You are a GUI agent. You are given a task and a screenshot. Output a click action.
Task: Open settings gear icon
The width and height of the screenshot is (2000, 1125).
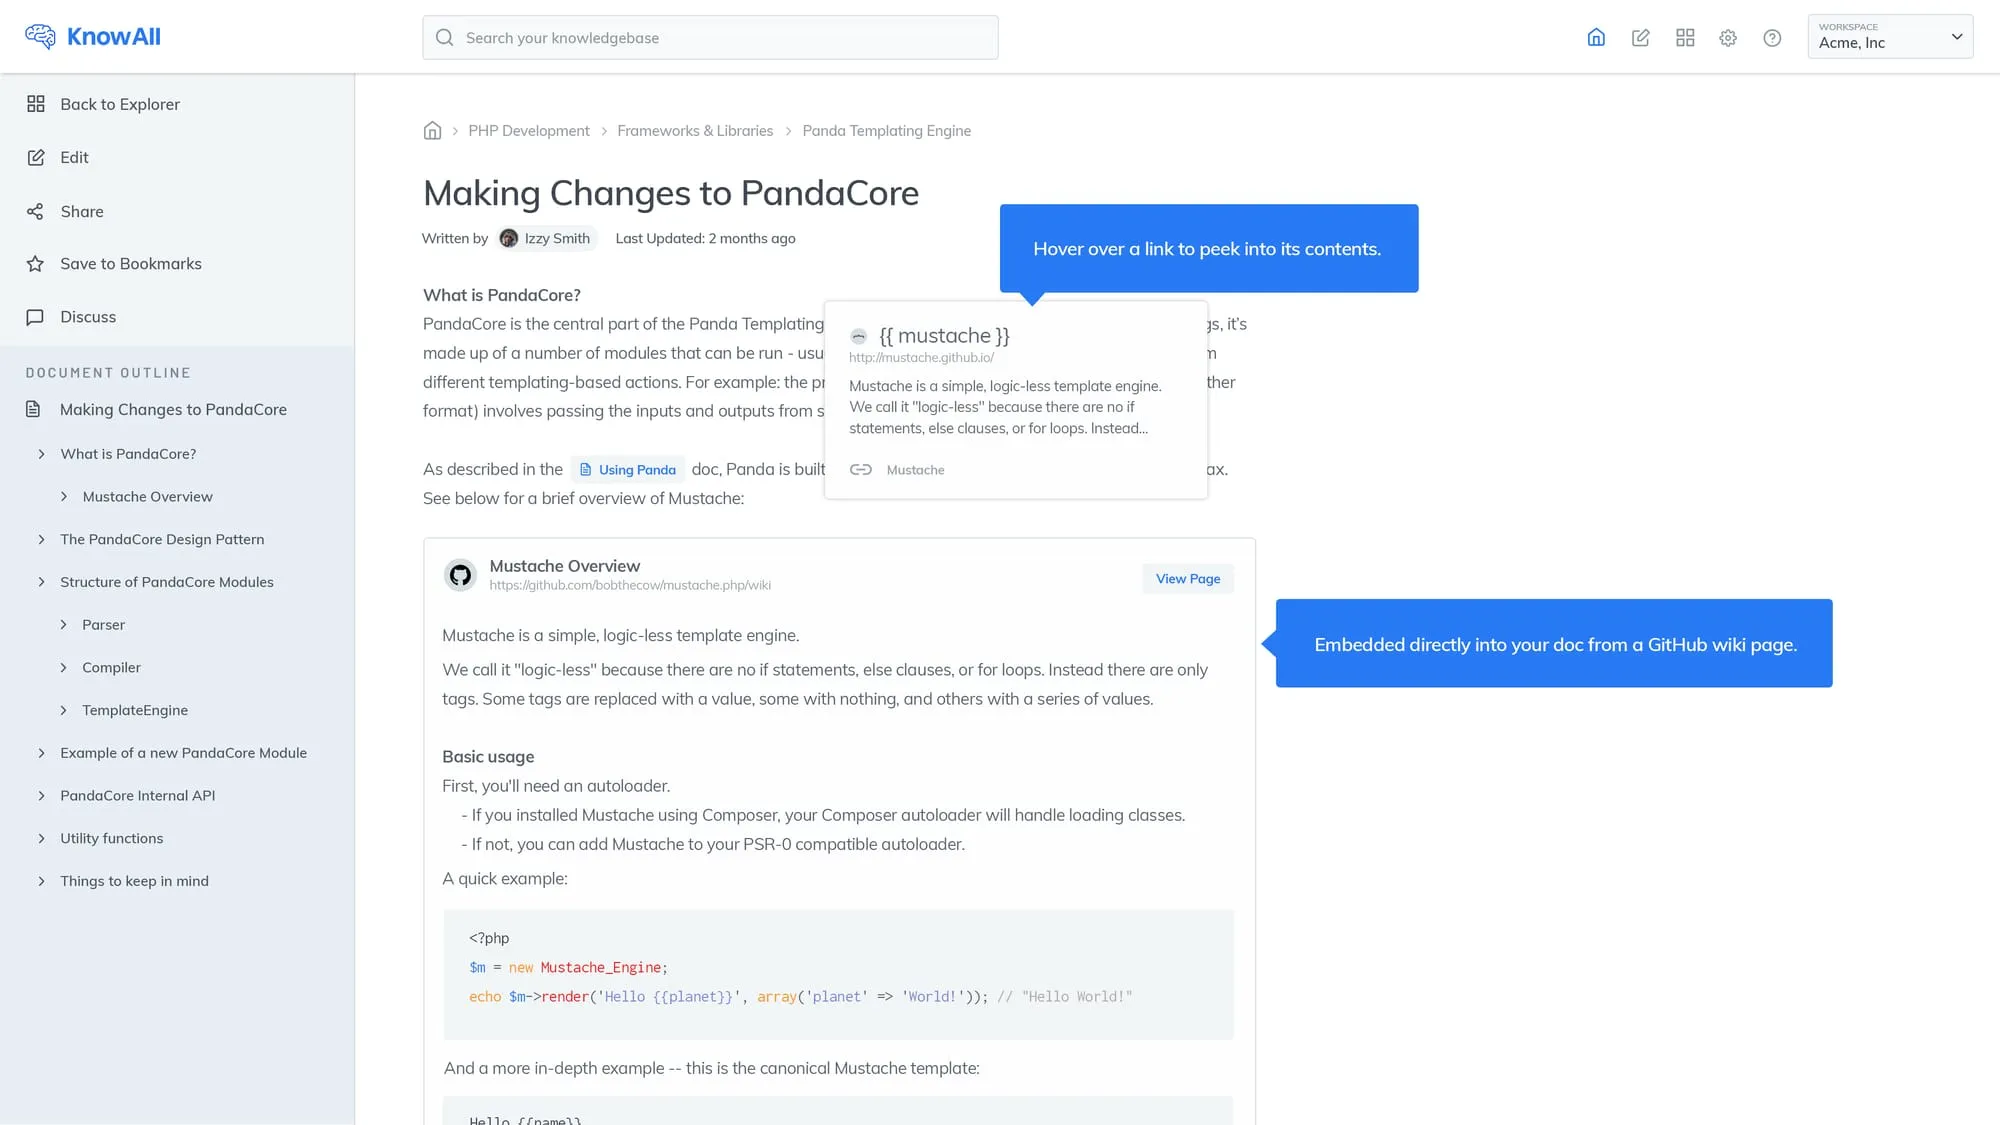pyautogui.click(x=1728, y=38)
